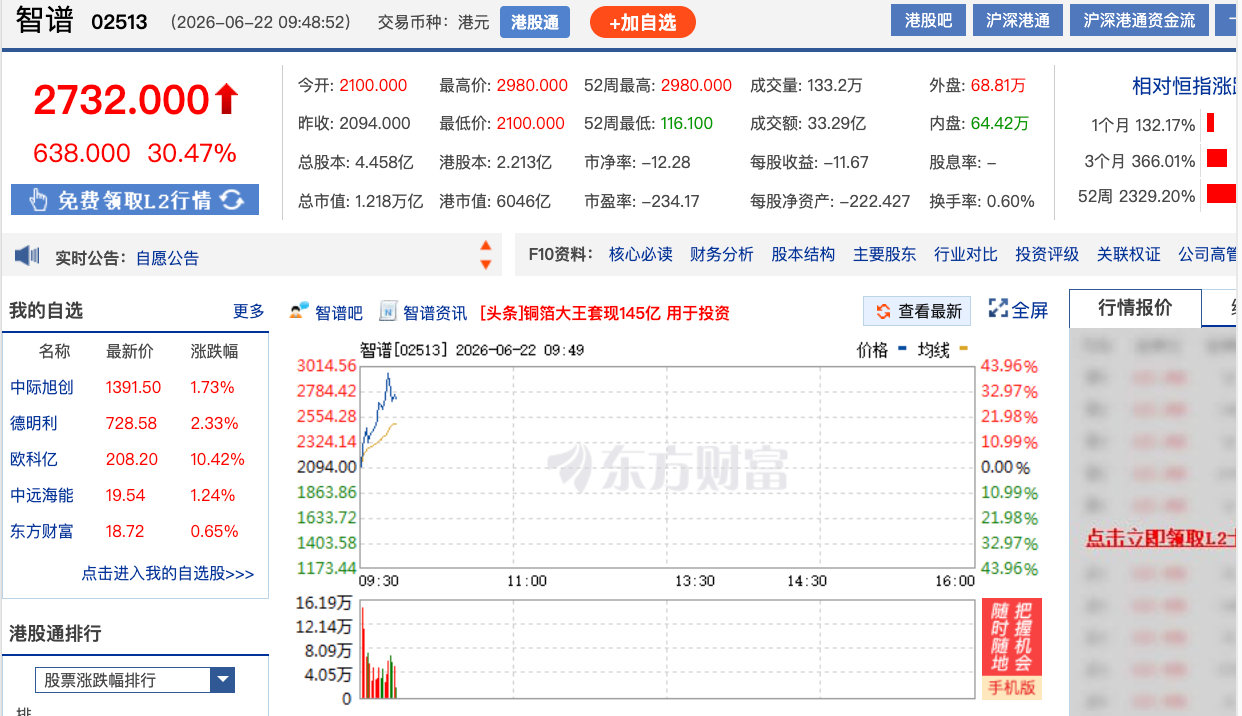Click the 3个月 red performance bar
This screenshot has height=716, width=1242.
[1217, 158]
